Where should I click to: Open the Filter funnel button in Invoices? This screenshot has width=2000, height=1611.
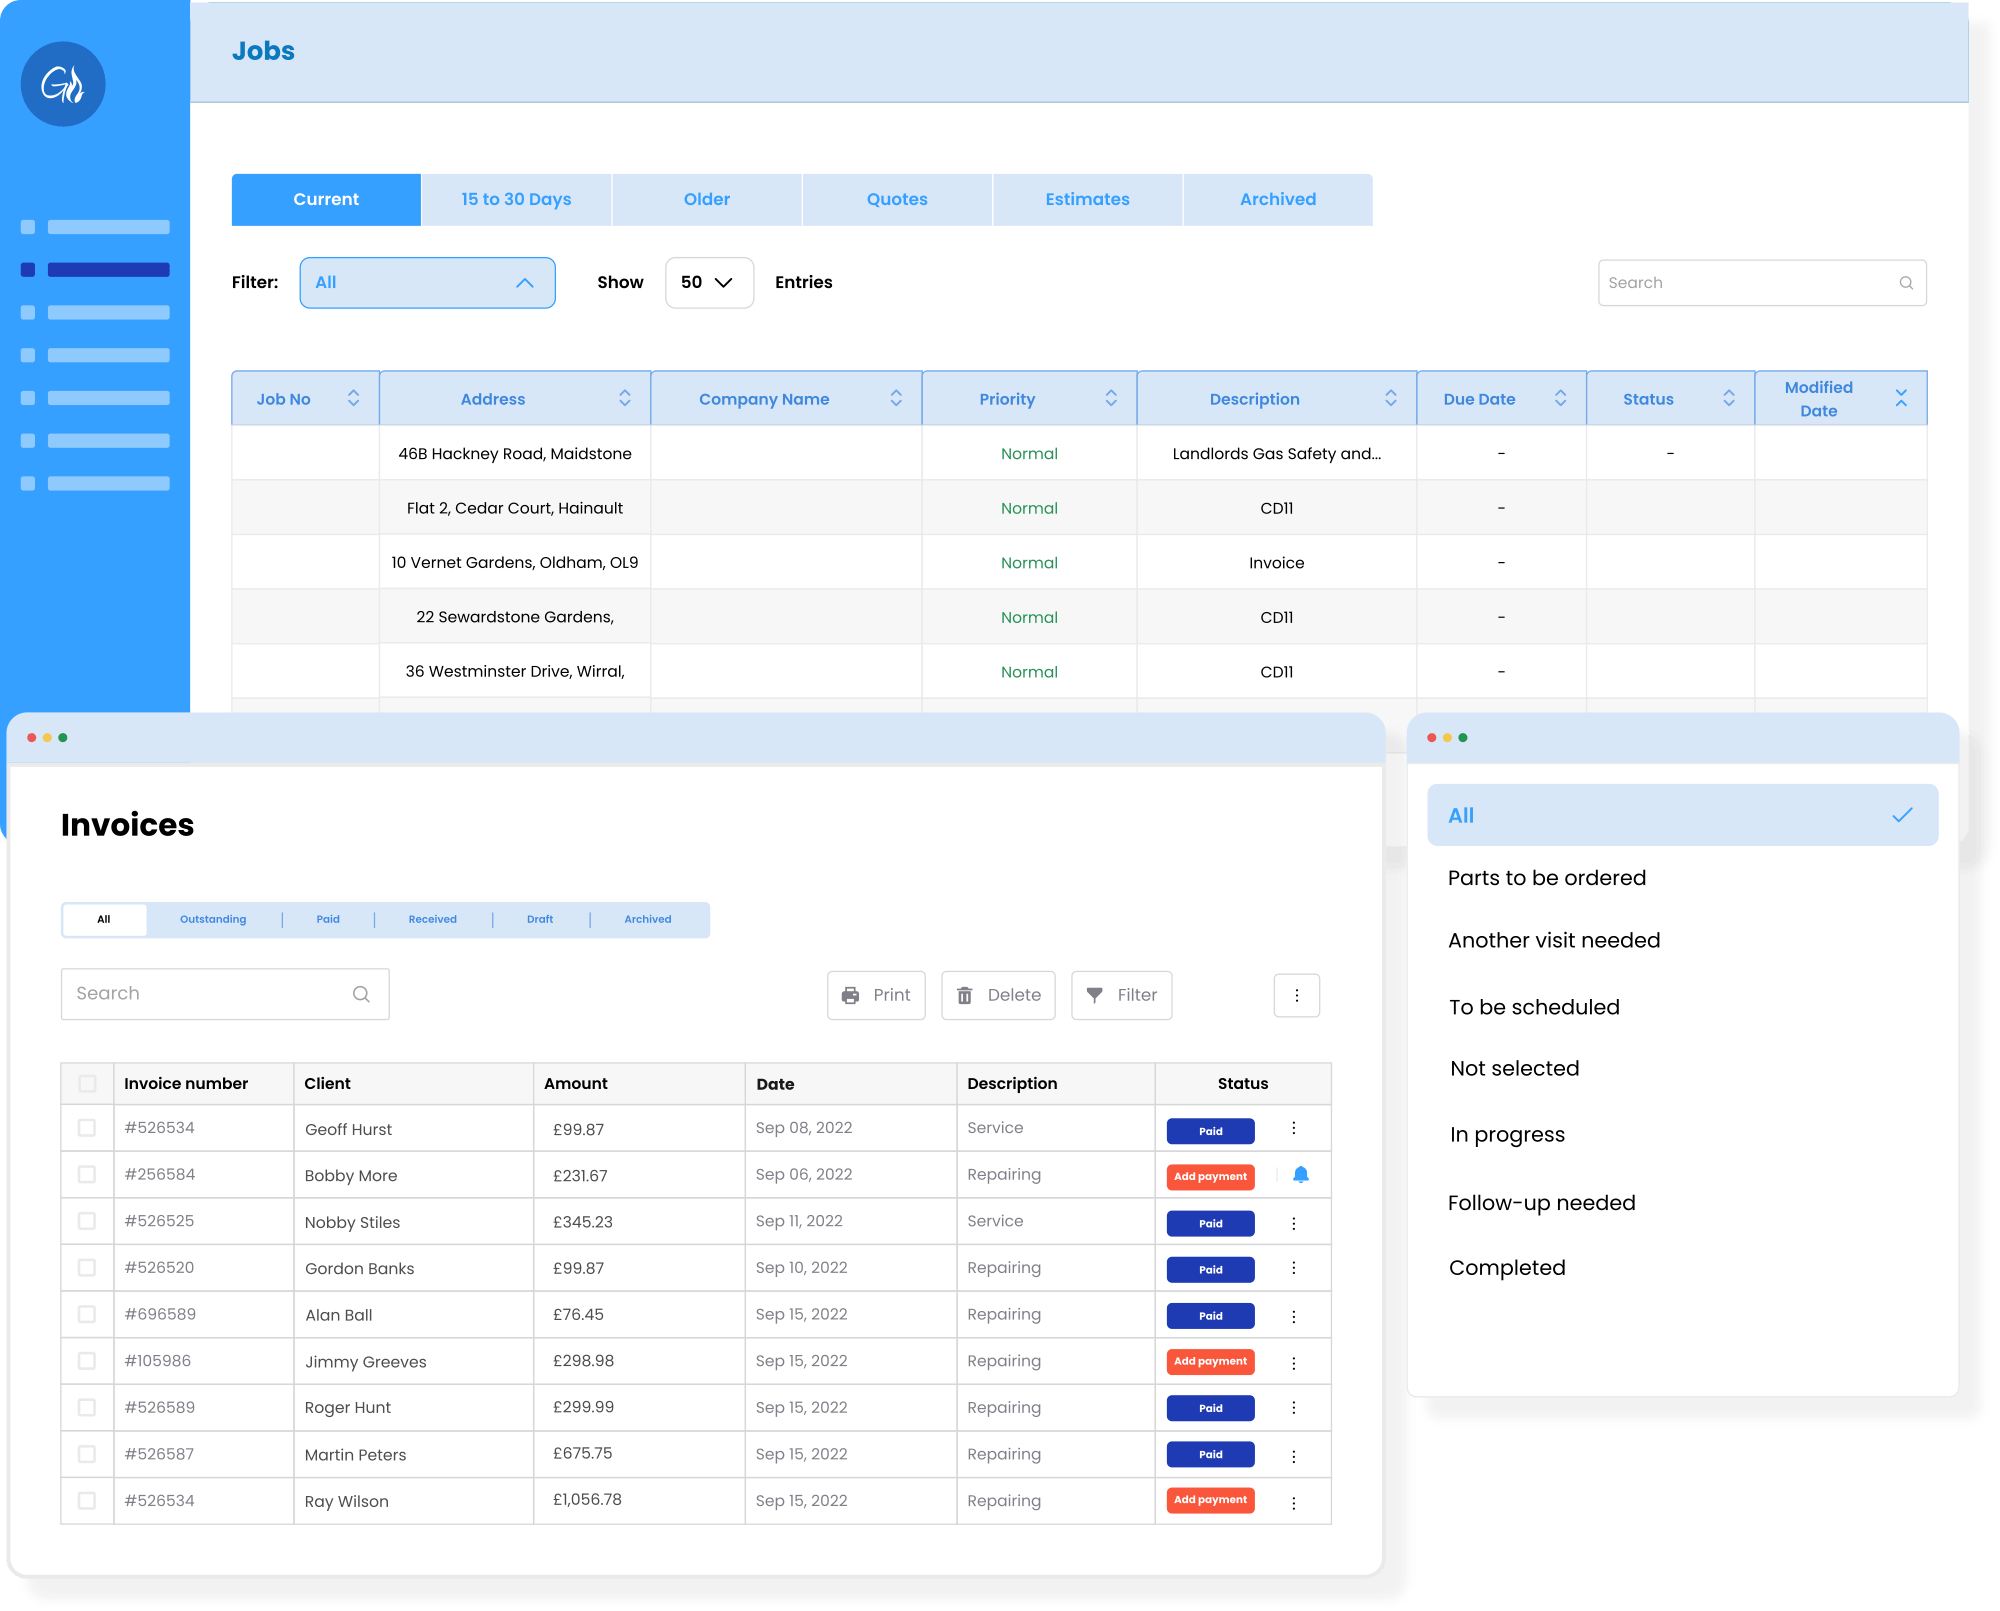[1121, 995]
